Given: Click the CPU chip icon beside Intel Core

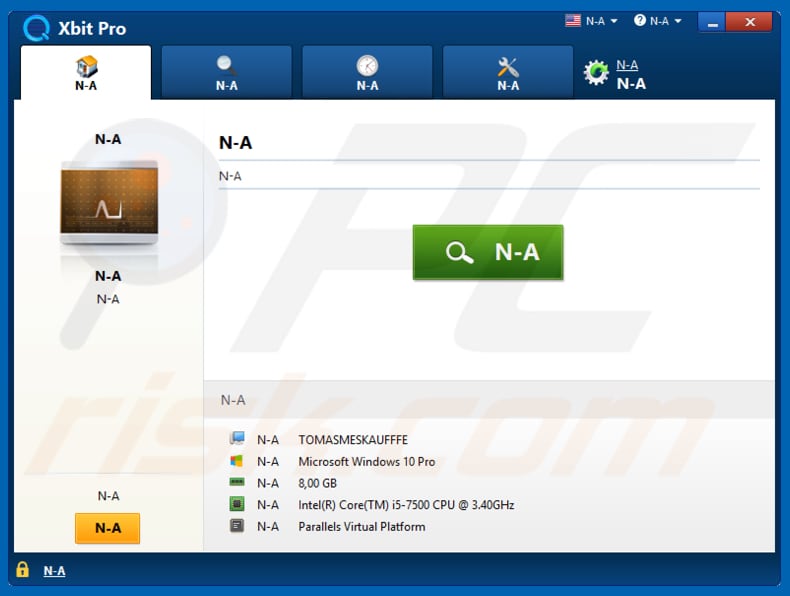Looking at the screenshot, I should 237,504.
